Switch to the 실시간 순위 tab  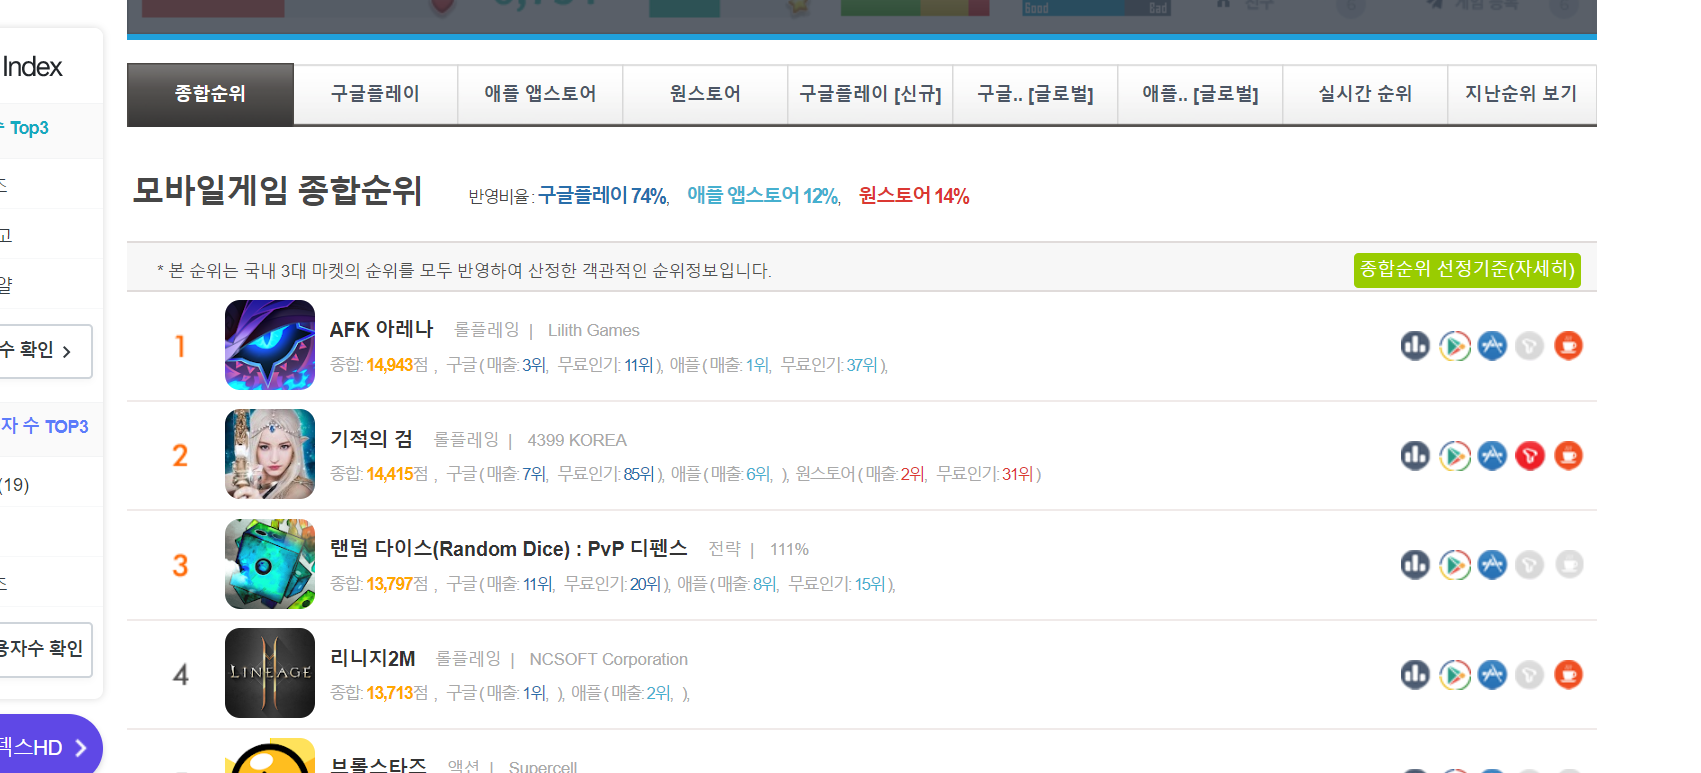(1365, 94)
